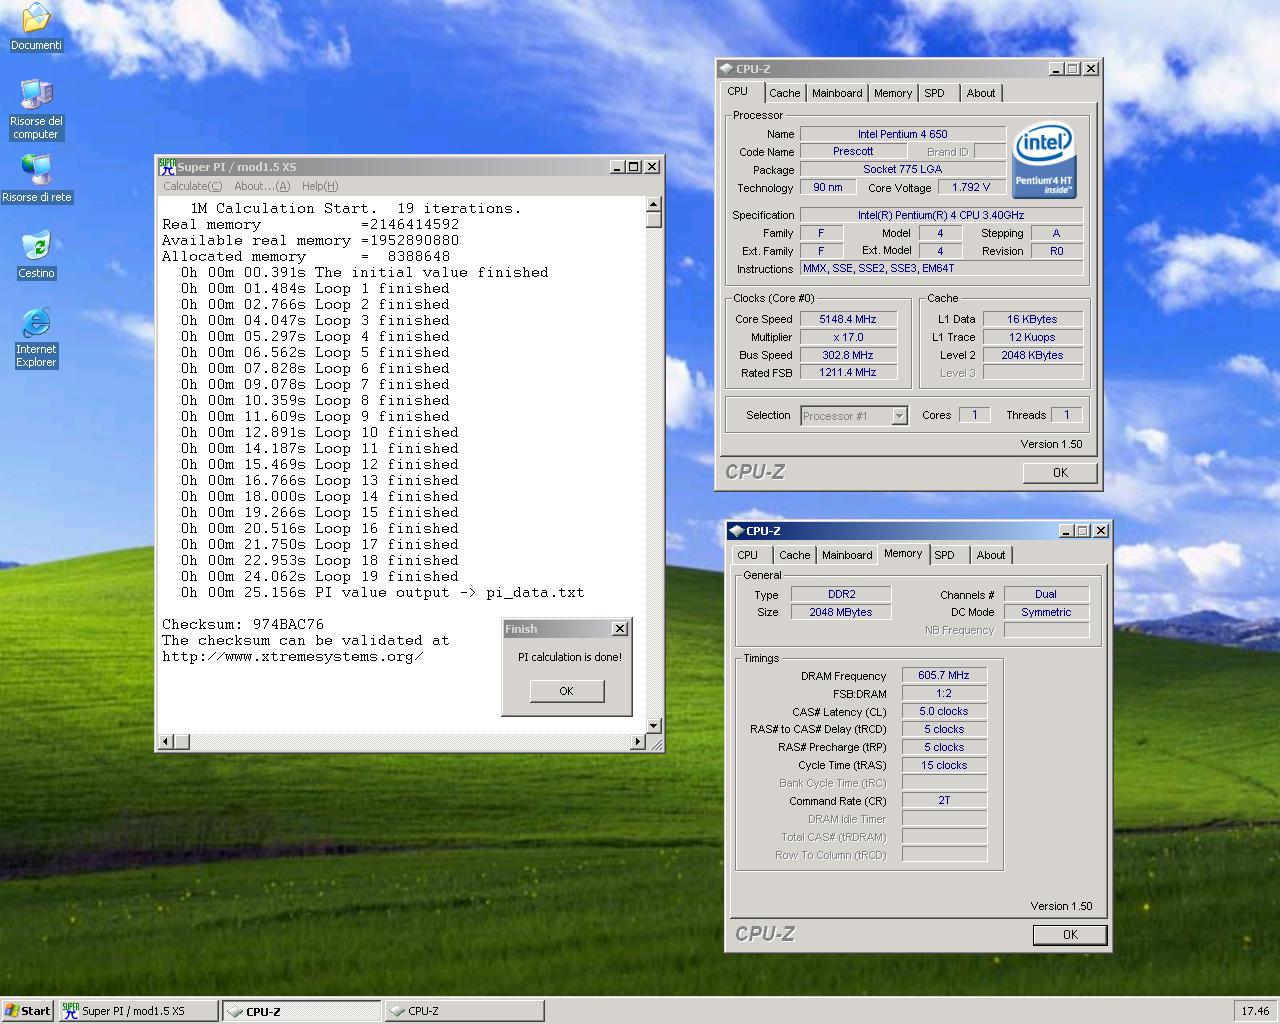Click the Name field Intel Pentium 4 650

[903, 134]
